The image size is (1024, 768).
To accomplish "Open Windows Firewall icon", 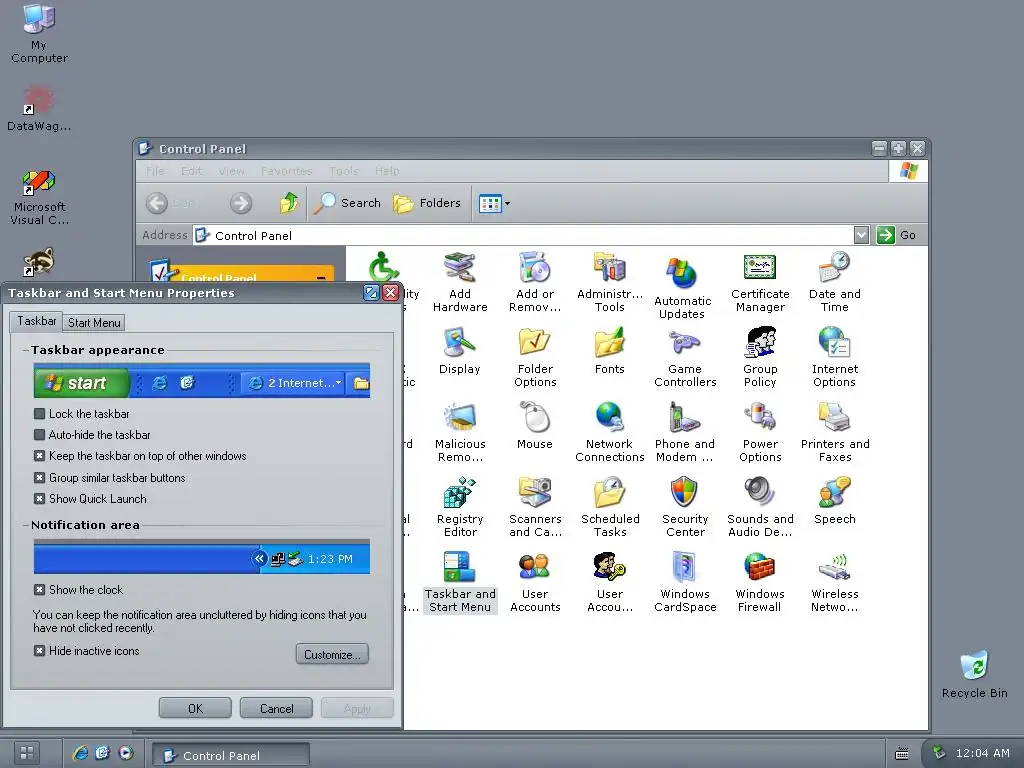I will click(760, 583).
